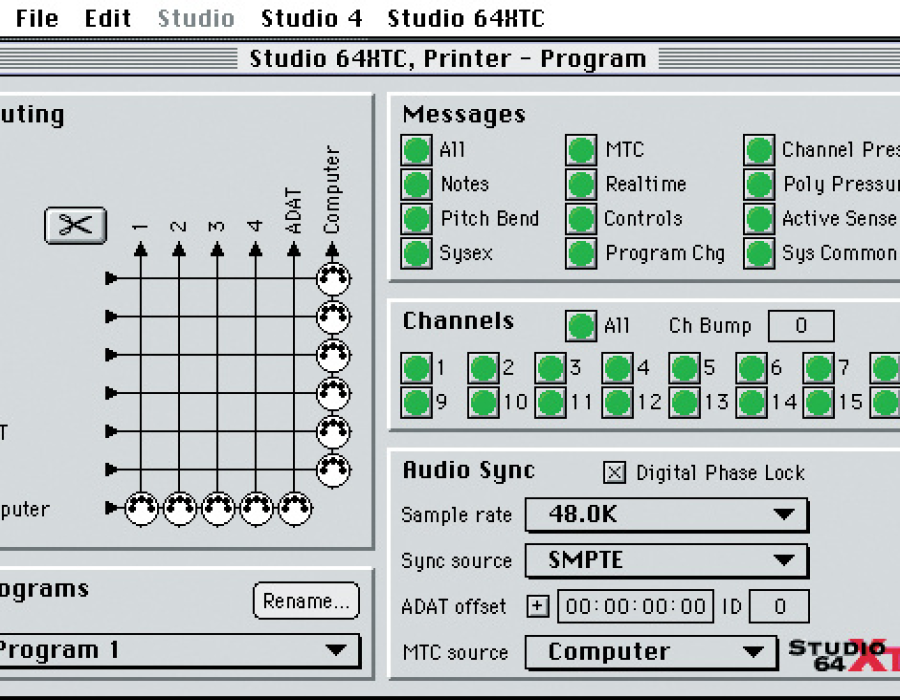Click the Rename... button
The height and width of the screenshot is (700, 900).
point(307,601)
